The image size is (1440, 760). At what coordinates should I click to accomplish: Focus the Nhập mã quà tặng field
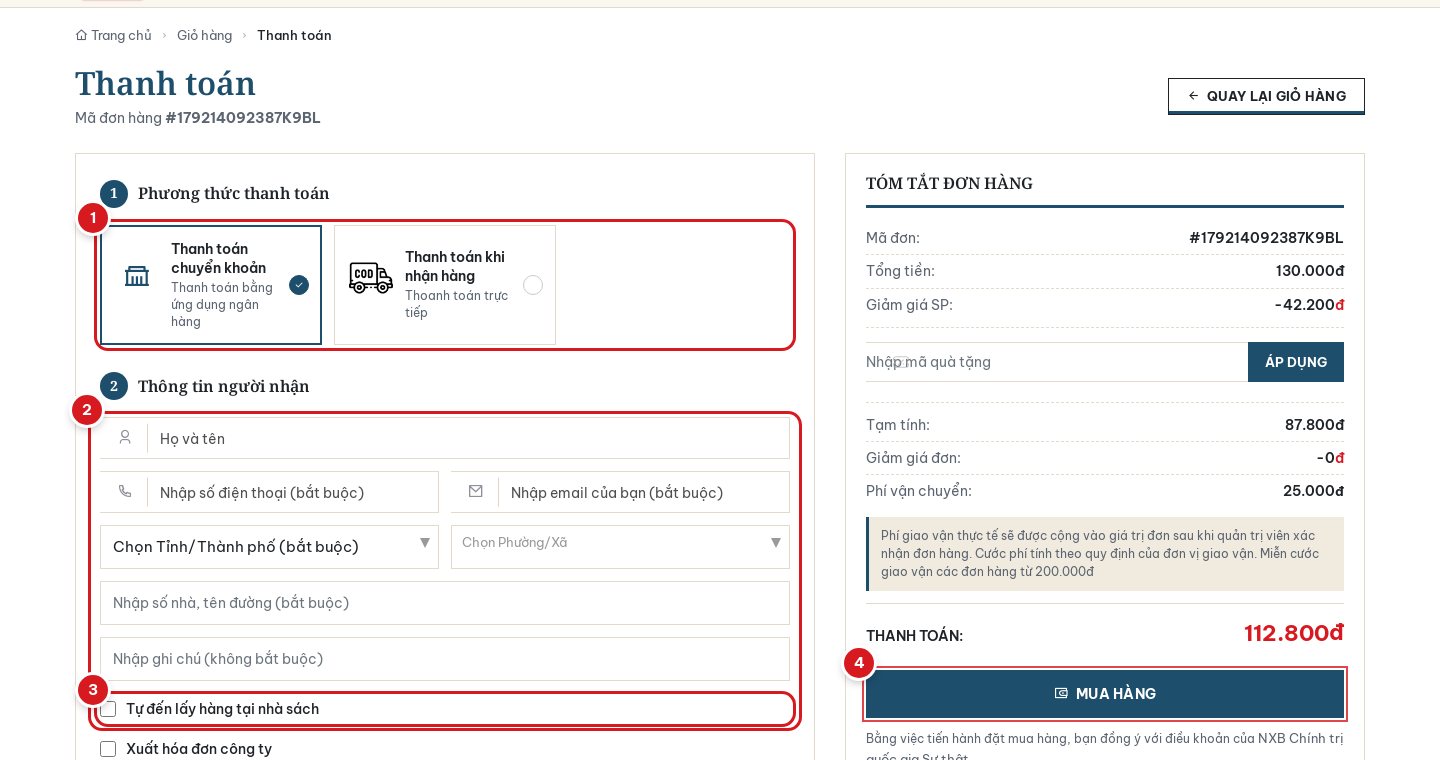[x=1057, y=362]
